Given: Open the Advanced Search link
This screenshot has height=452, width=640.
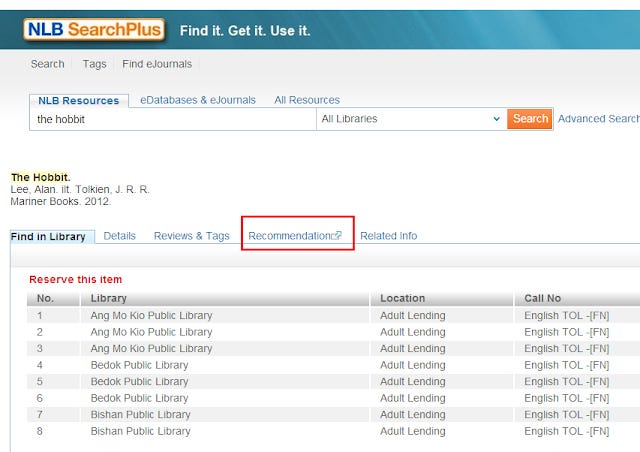Looking at the screenshot, I should tap(598, 119).
